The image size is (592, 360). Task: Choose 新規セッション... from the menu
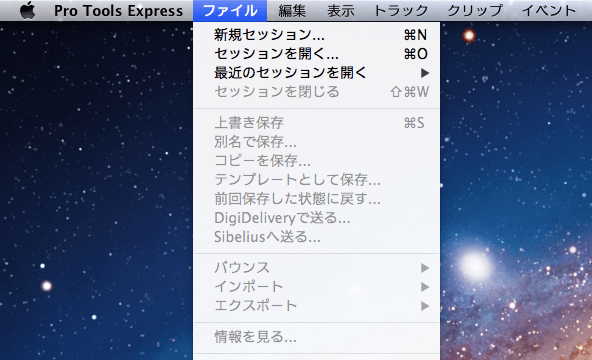pyautogui.click(x=316, y=35)
